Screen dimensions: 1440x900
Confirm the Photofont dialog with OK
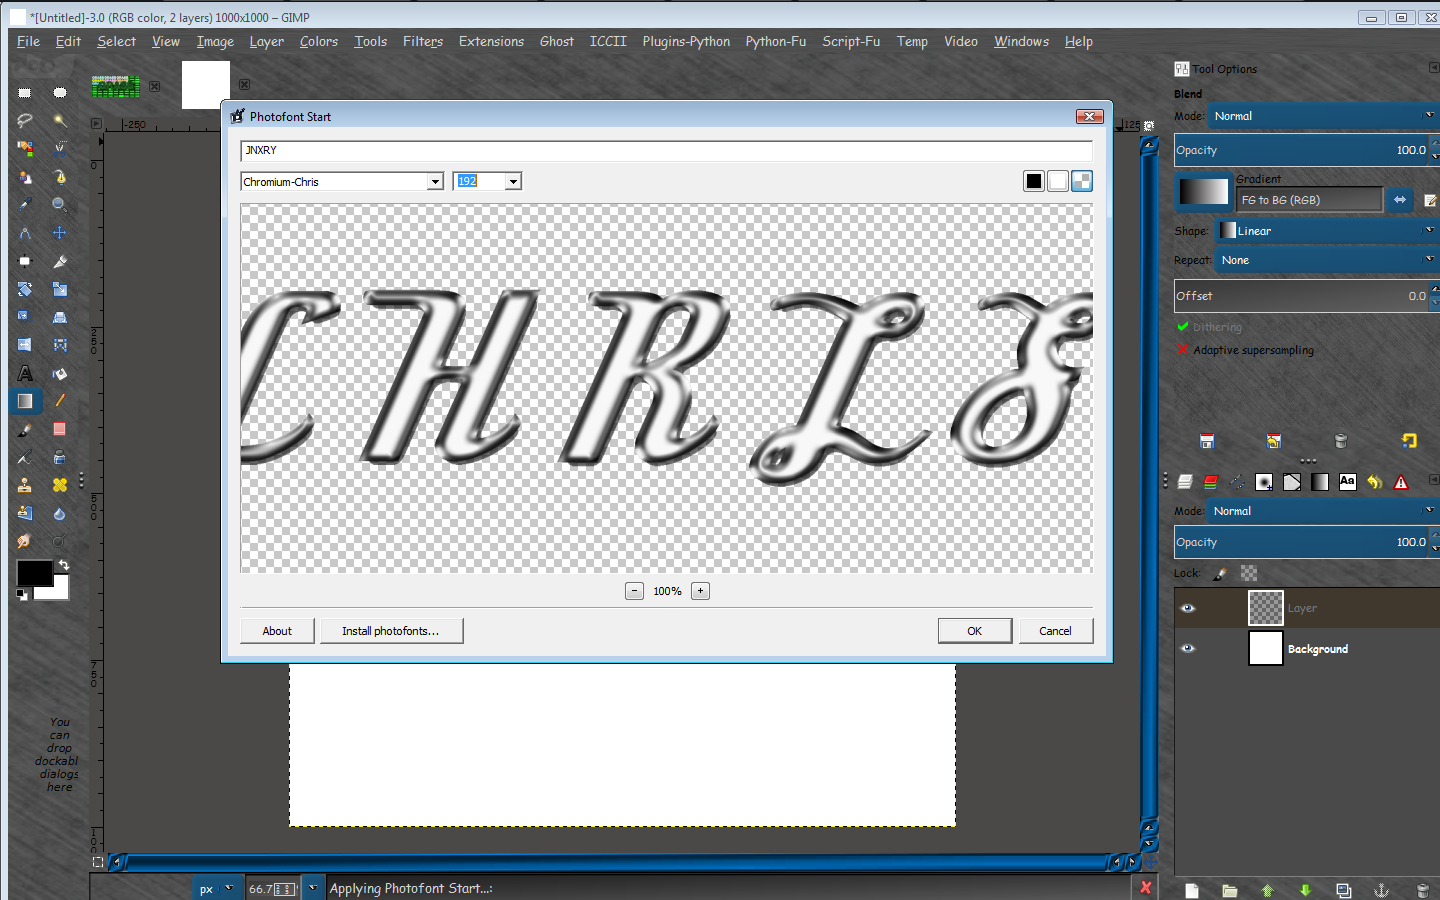(974, 631)
